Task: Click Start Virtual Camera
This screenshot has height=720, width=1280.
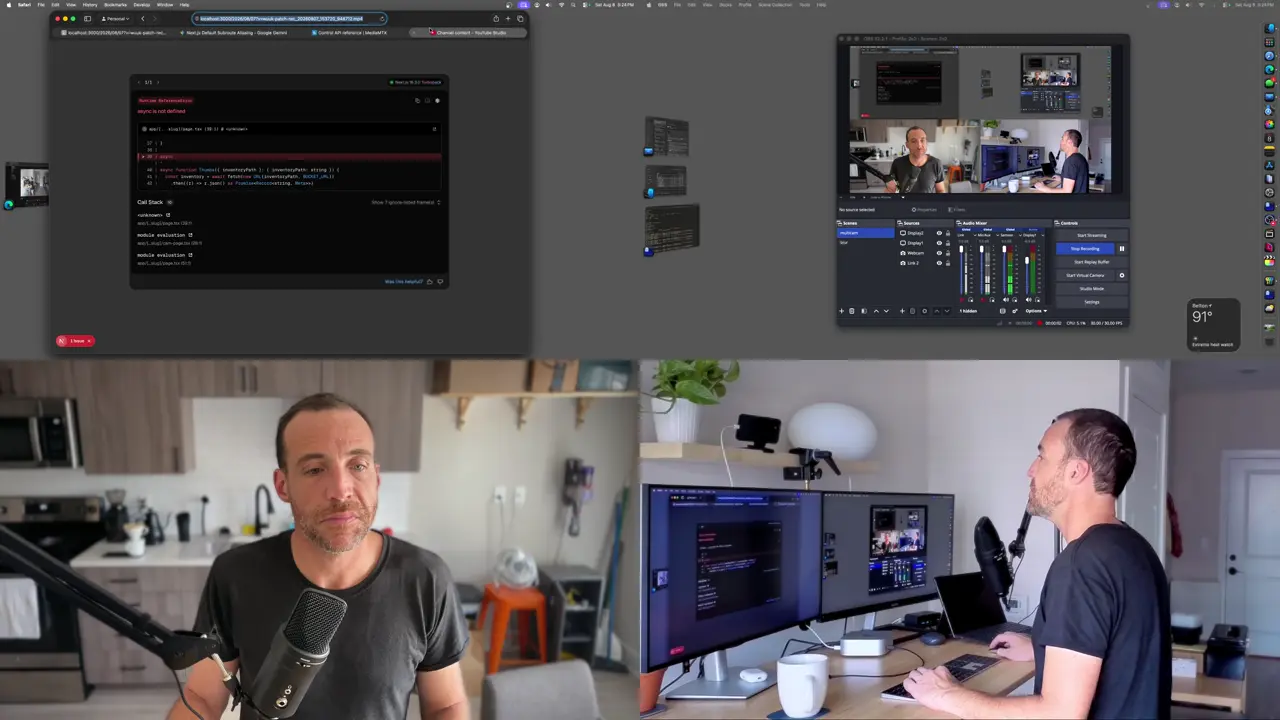Action: pyautogui.click(x=1085, y=275)
